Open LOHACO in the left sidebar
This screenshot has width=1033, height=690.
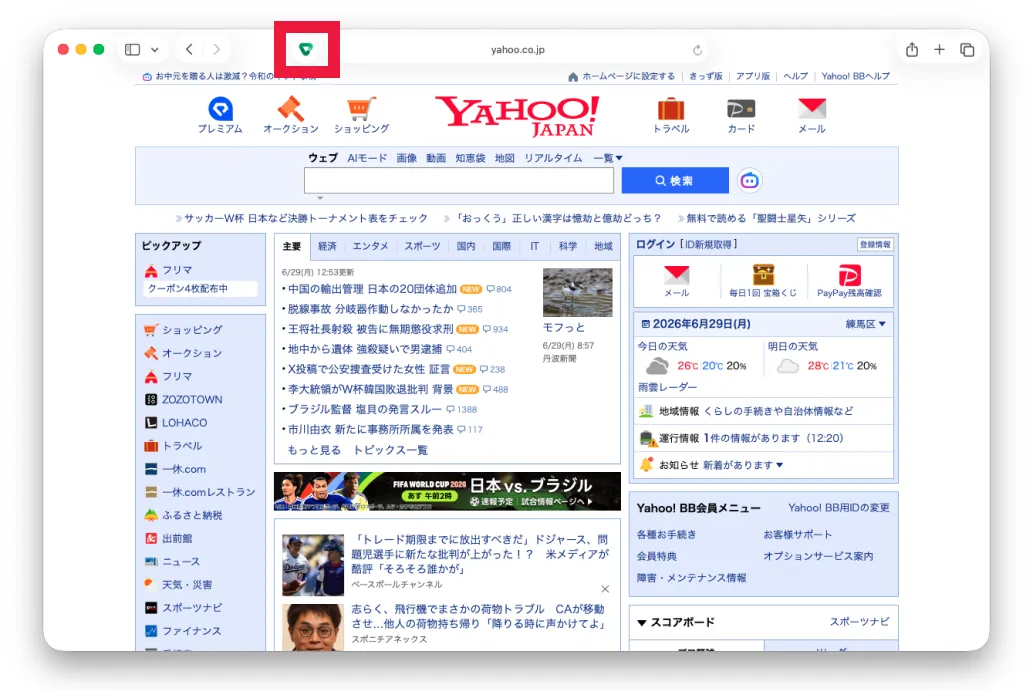184,422
